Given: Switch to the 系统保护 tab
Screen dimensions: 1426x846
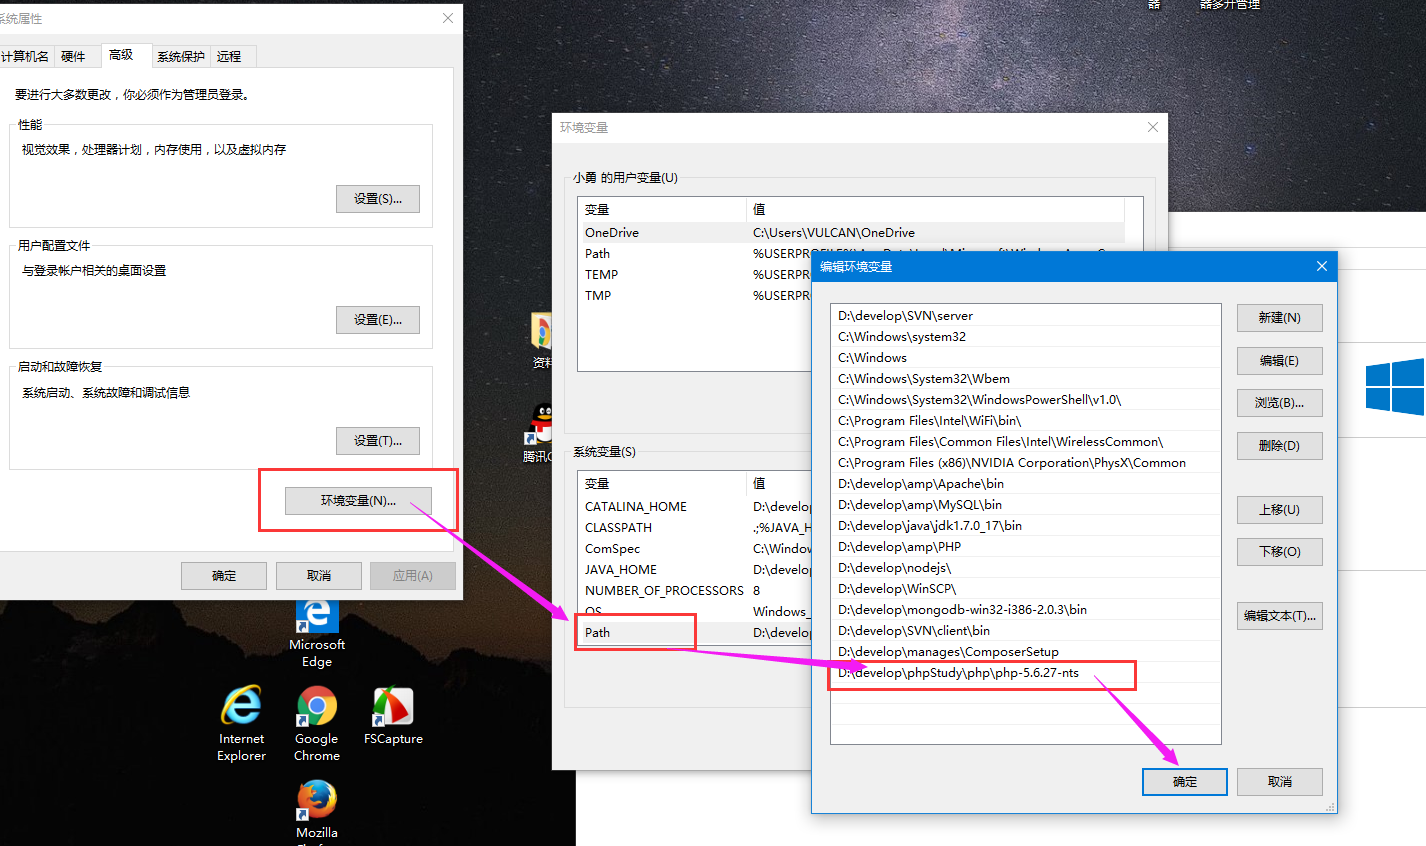Looking at the screenshot, I should tap(180, 56).
